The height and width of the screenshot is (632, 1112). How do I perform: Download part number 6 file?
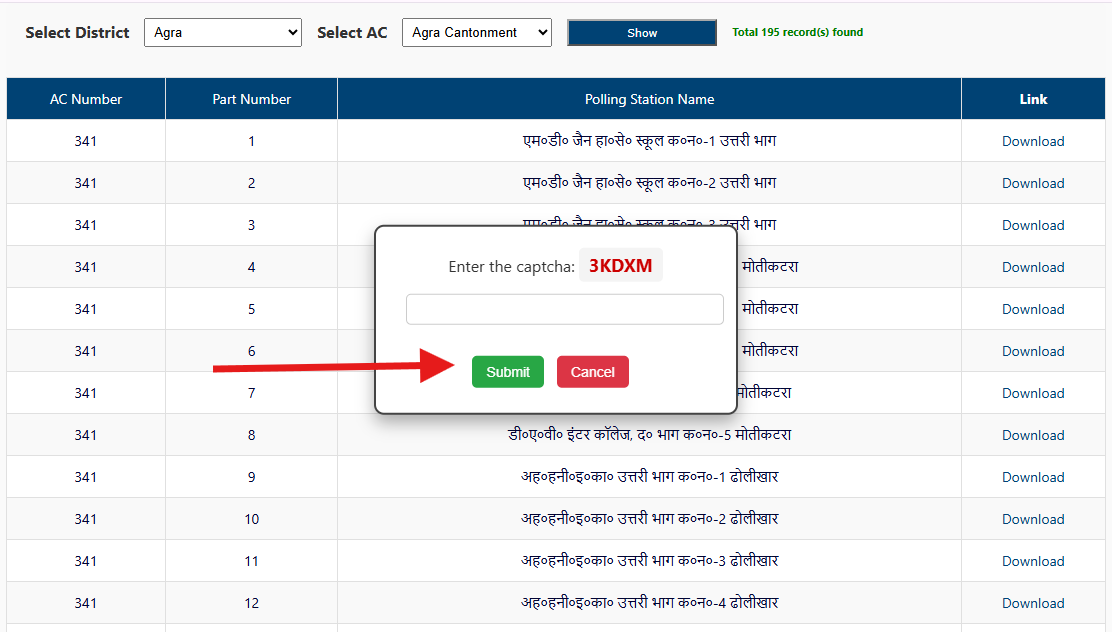click(1033, 351)
